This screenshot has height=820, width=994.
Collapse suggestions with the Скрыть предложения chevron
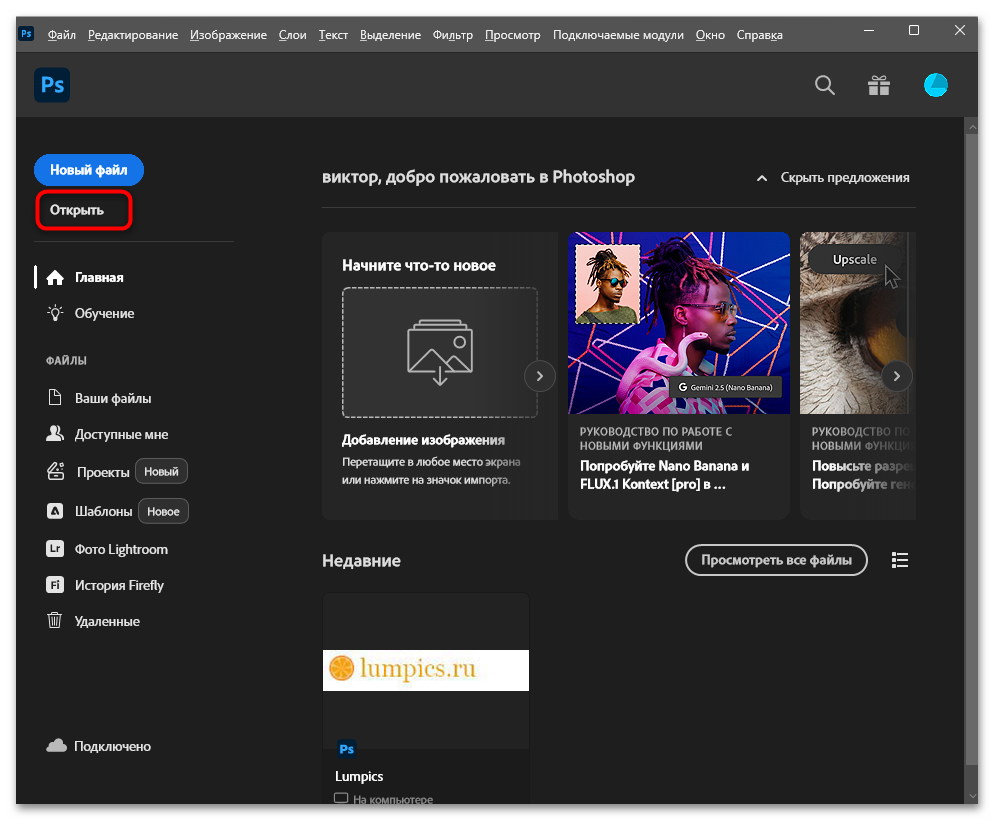point(762,177)
